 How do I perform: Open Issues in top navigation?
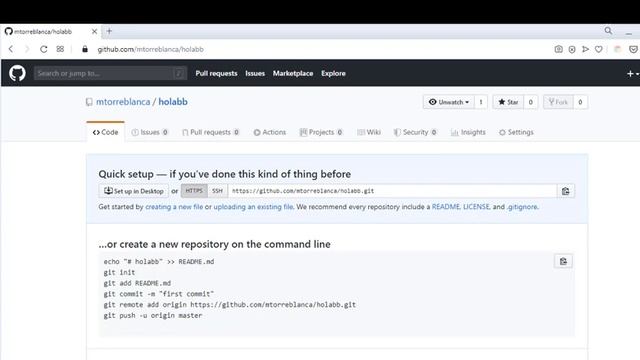255,73
